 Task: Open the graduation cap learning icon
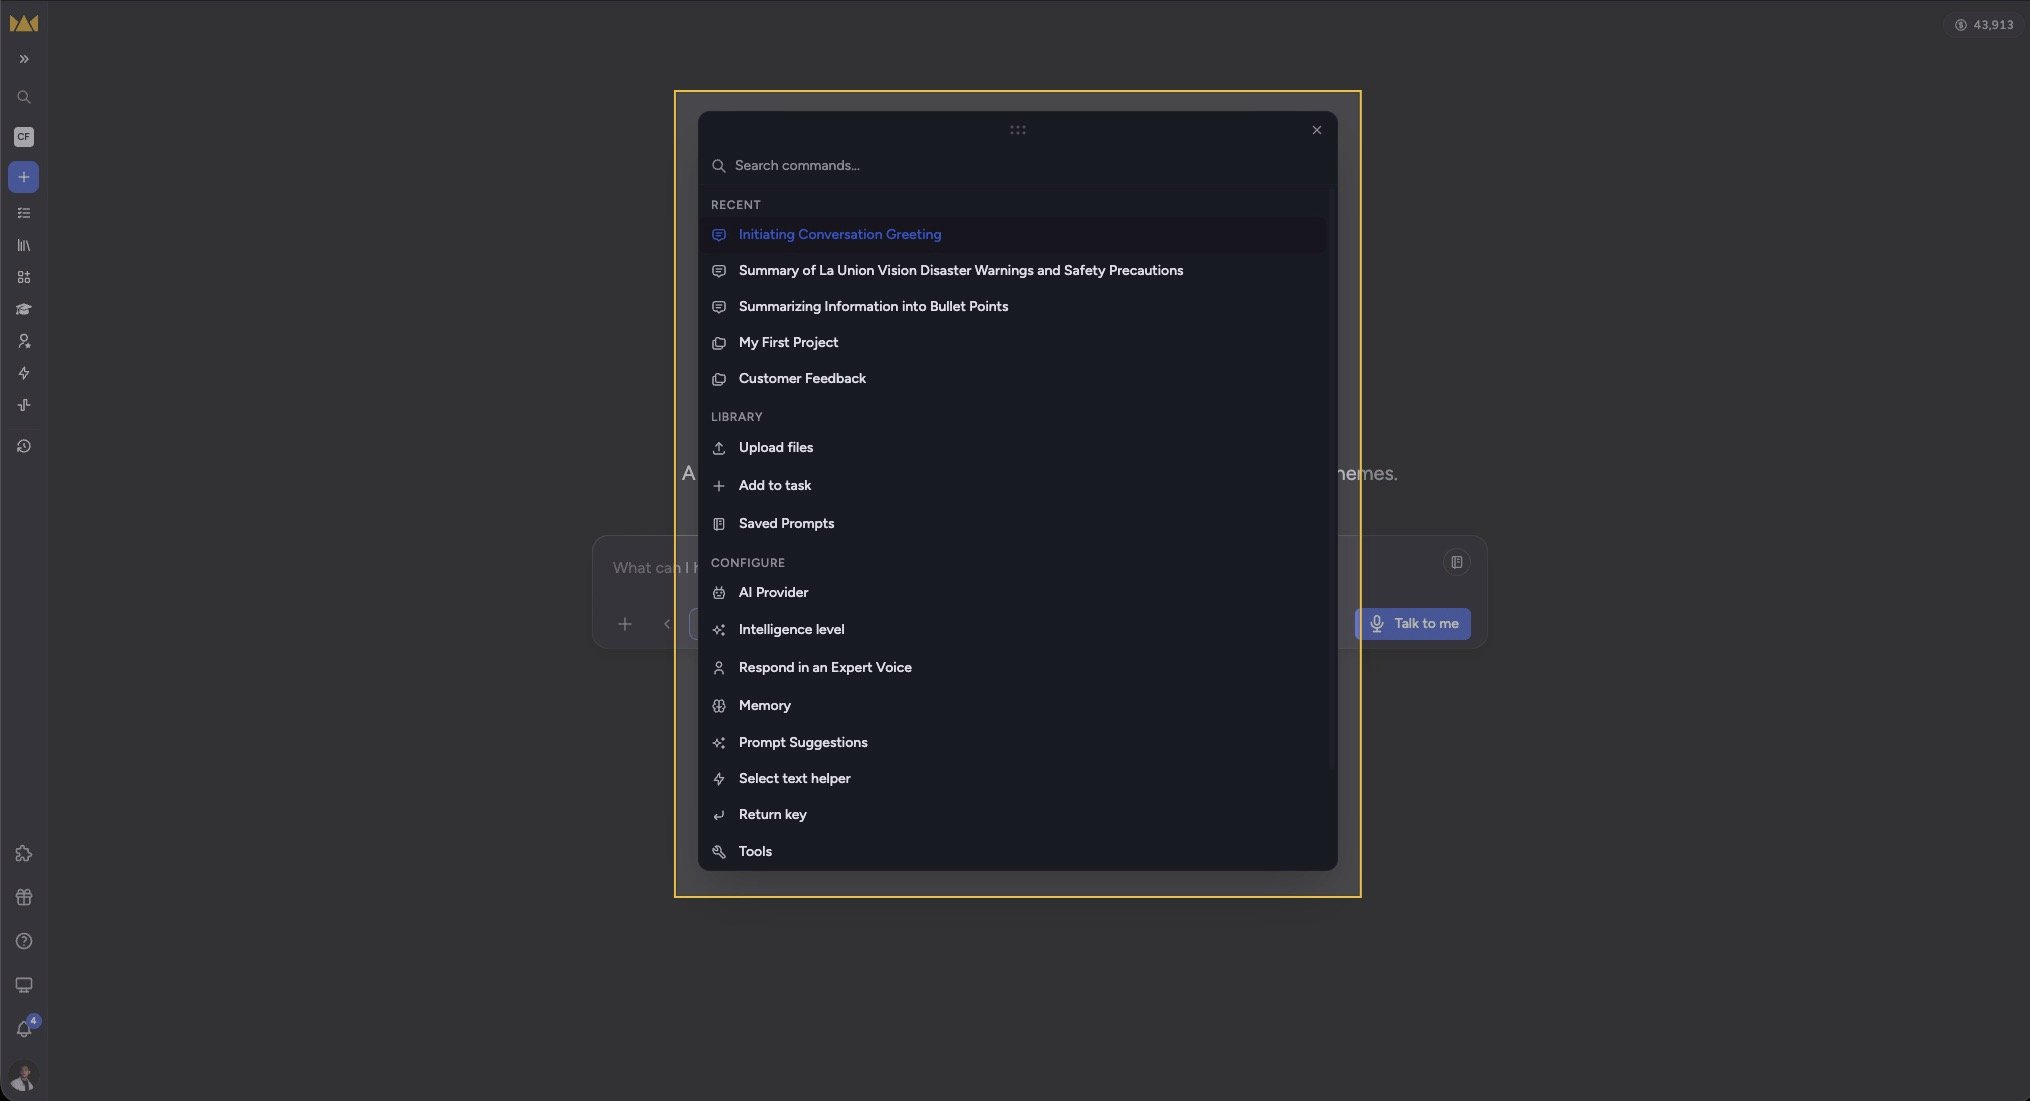[24, 309]
